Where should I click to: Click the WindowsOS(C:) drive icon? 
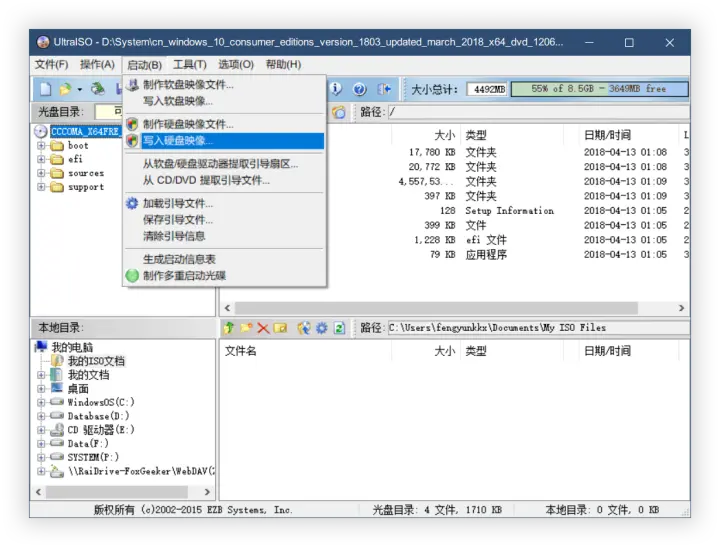[x=57, y=402]
